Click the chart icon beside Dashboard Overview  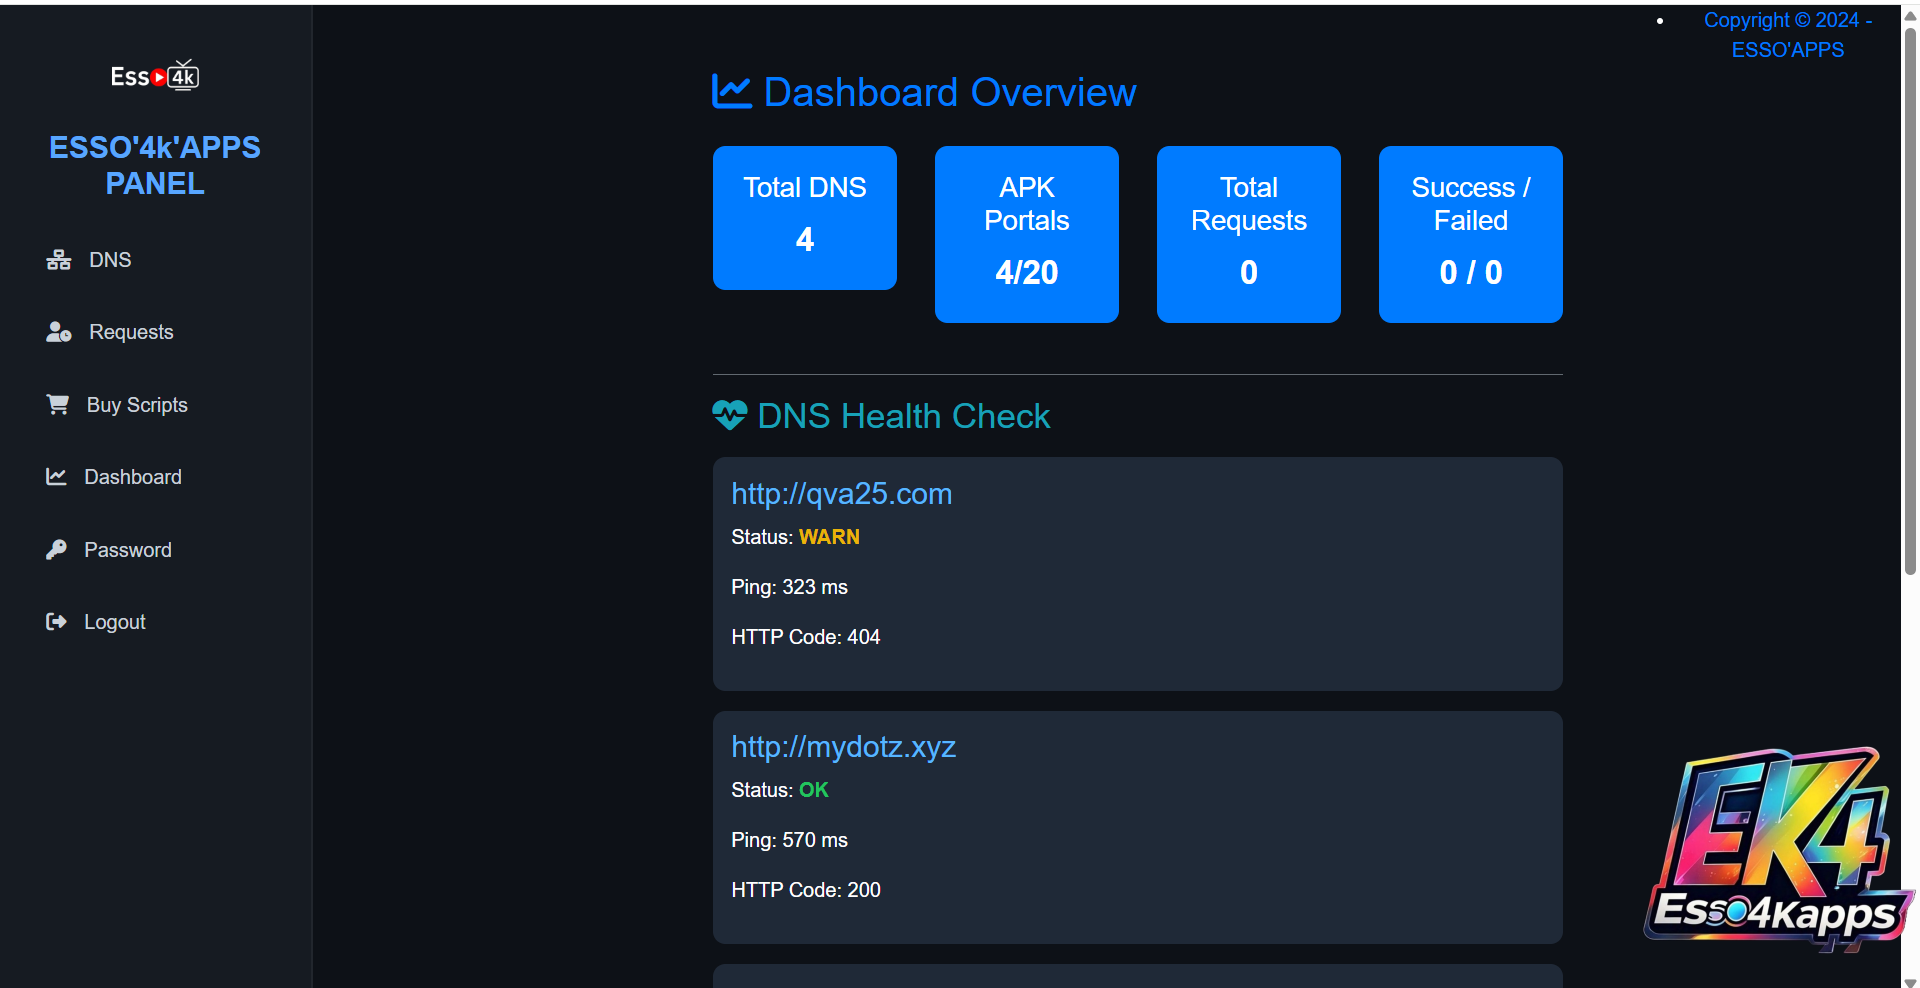coord(731,92)
